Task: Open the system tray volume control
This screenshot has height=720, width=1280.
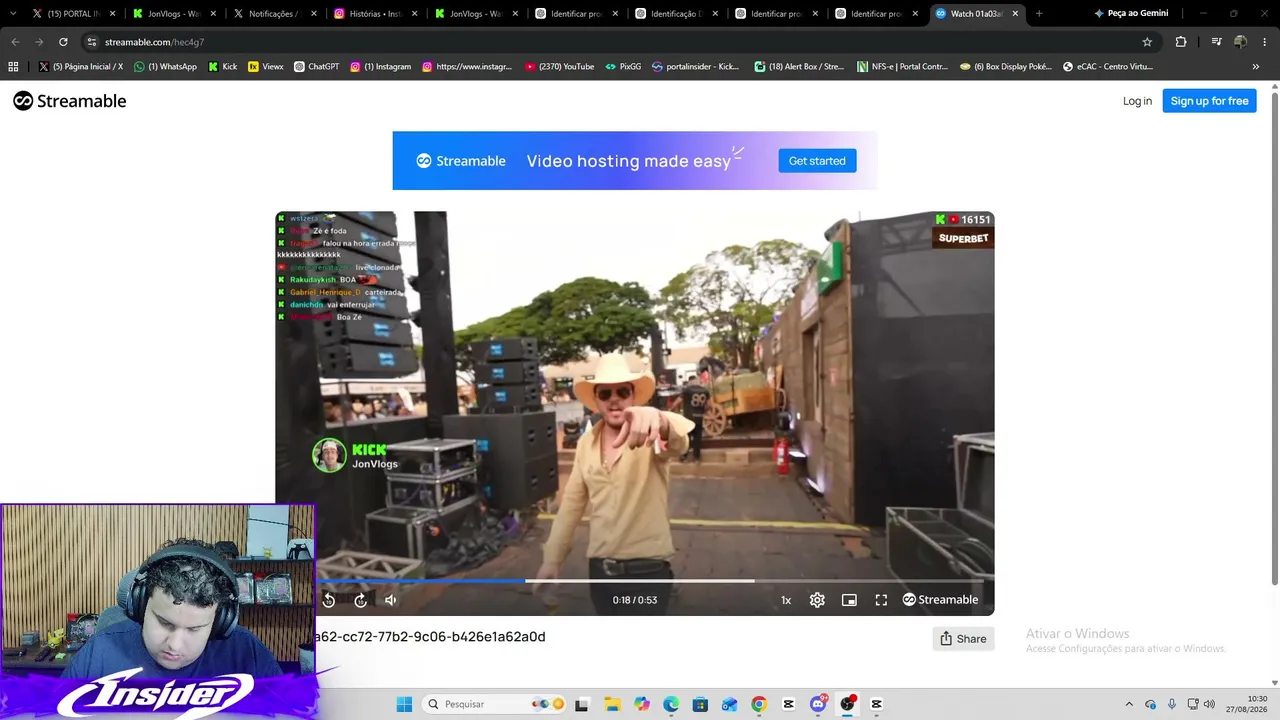Action: click(1209, 704)
